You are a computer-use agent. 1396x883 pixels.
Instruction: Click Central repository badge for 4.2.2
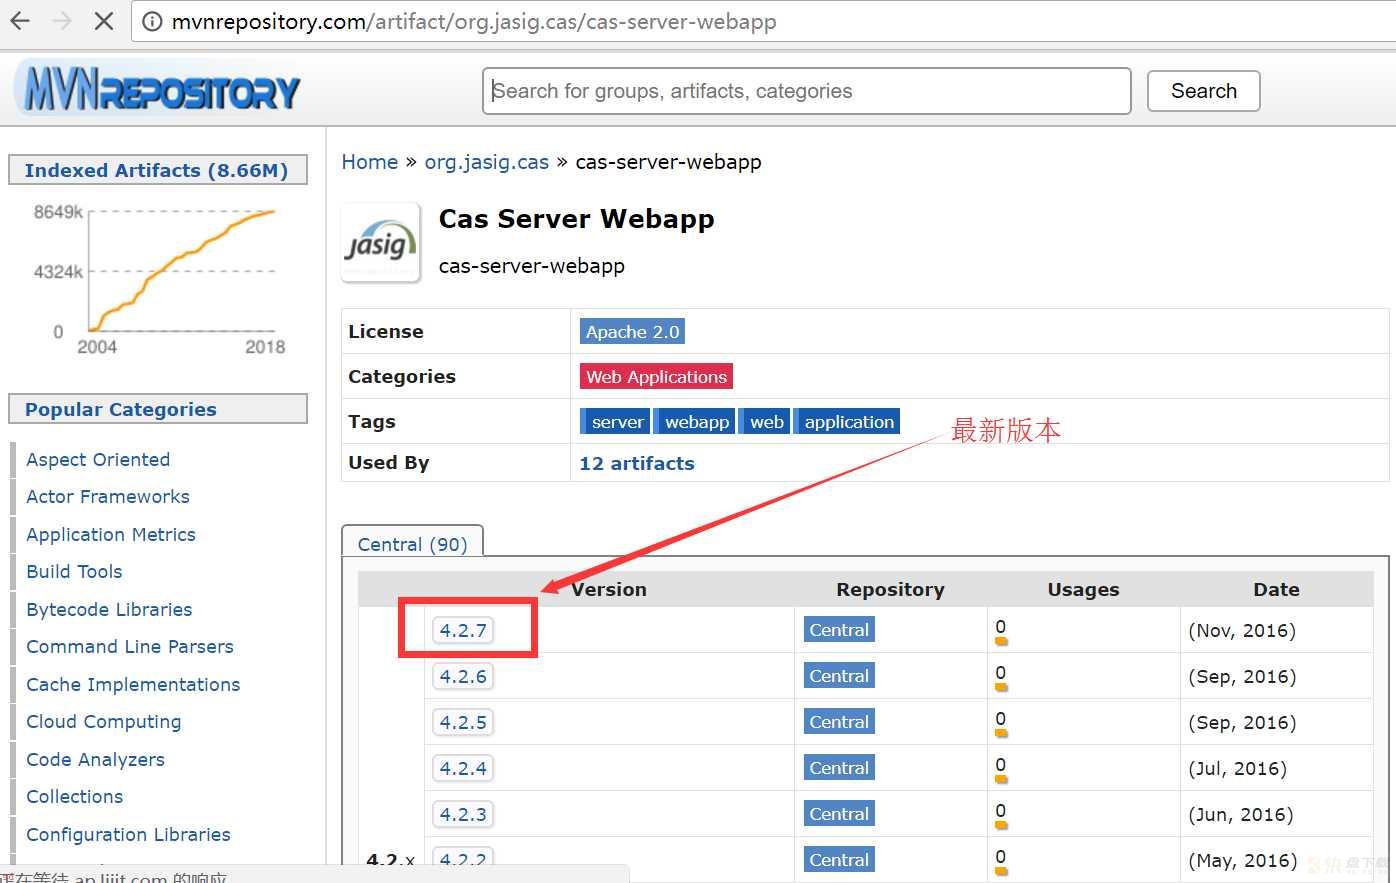click(839, 859)
